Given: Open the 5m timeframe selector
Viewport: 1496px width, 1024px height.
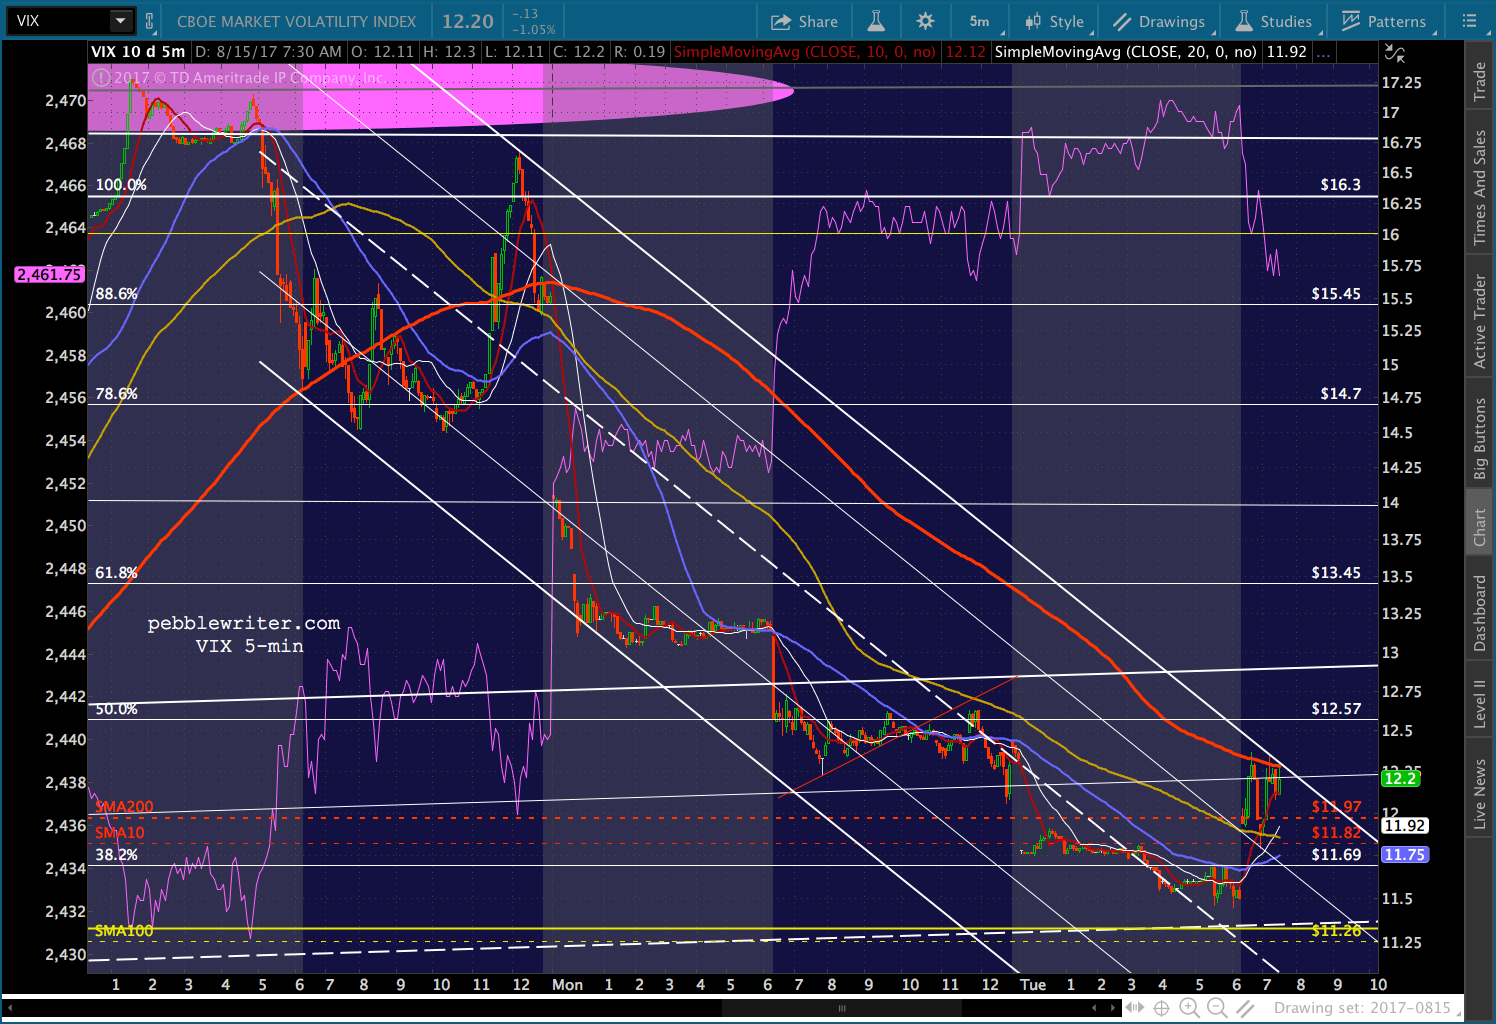Looking at the screenshot, I should point(979,21).
